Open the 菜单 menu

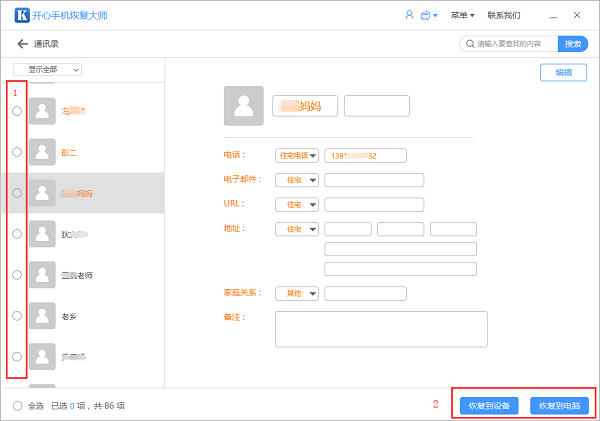[462, 15]
